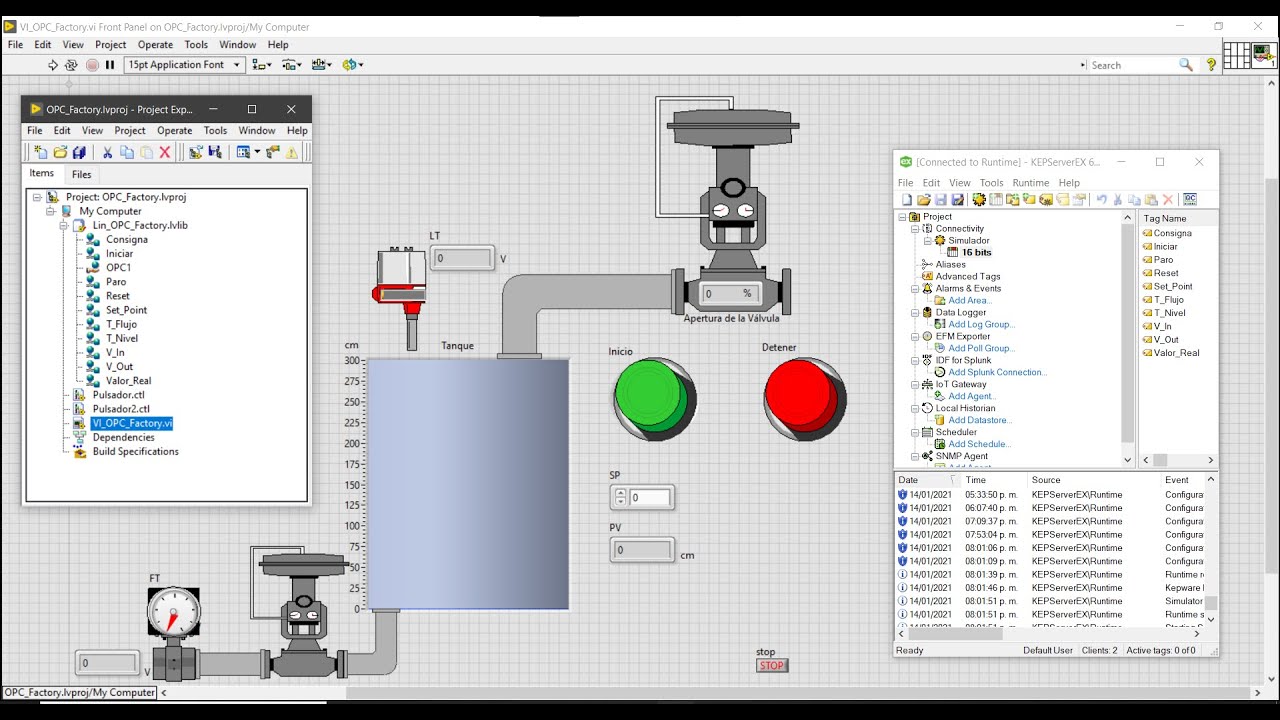Click the Add Datastore link

click(x=979, y=420)
